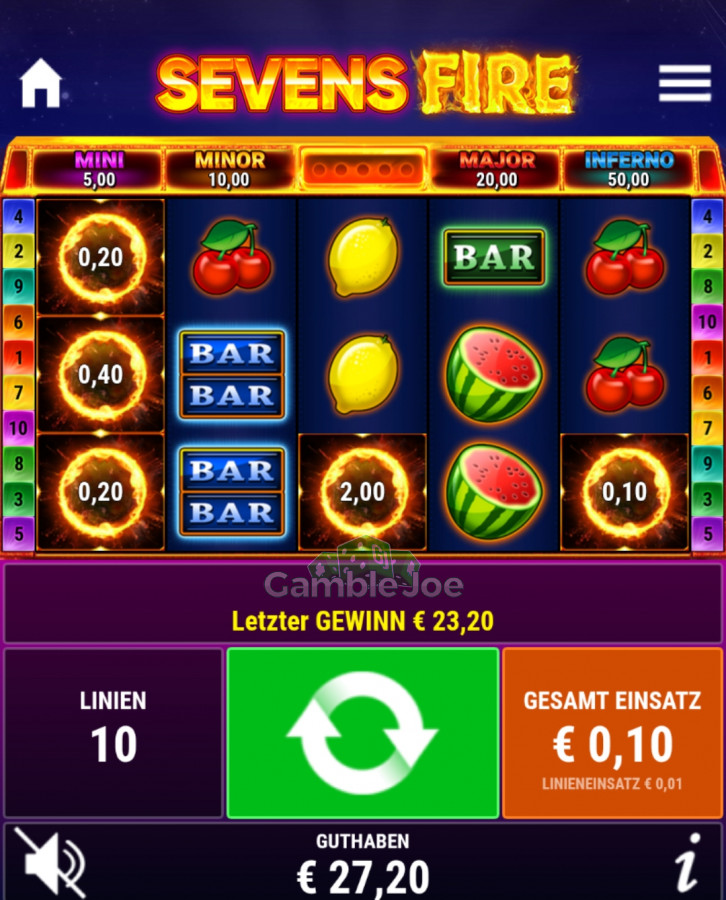
Task: Open the game info icon
Action: [688, 863]
